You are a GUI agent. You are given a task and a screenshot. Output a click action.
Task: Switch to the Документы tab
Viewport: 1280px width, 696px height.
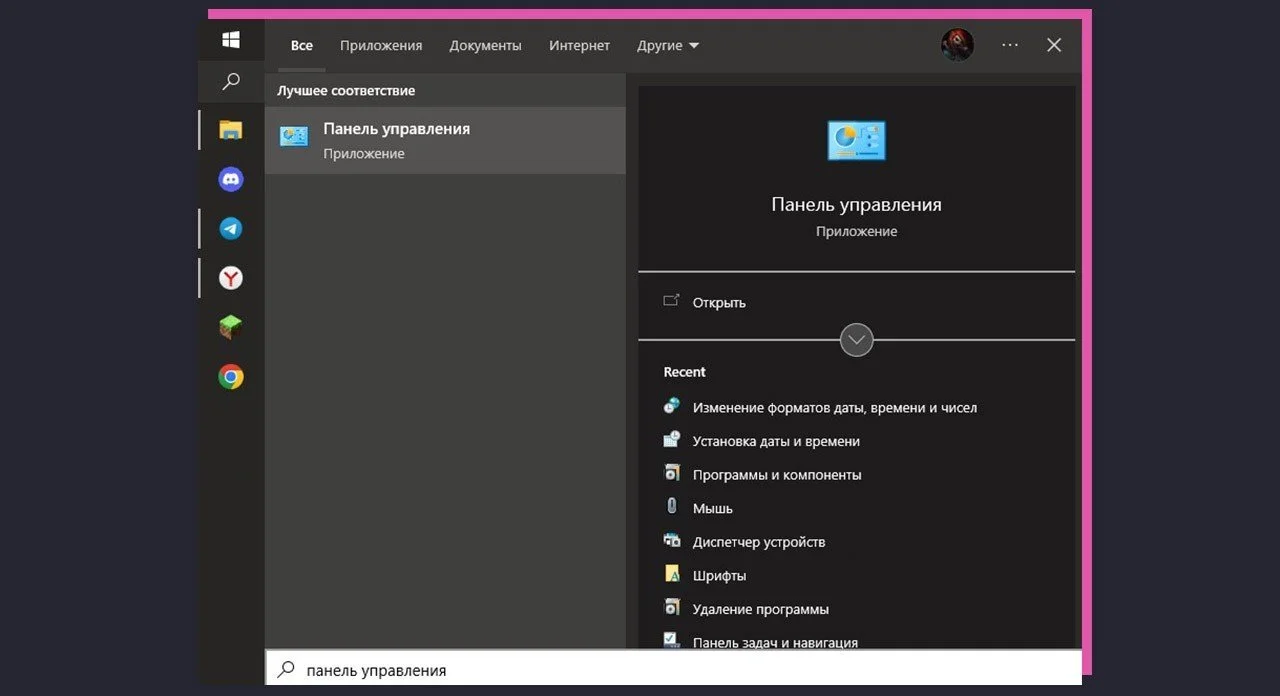[485, 45]
